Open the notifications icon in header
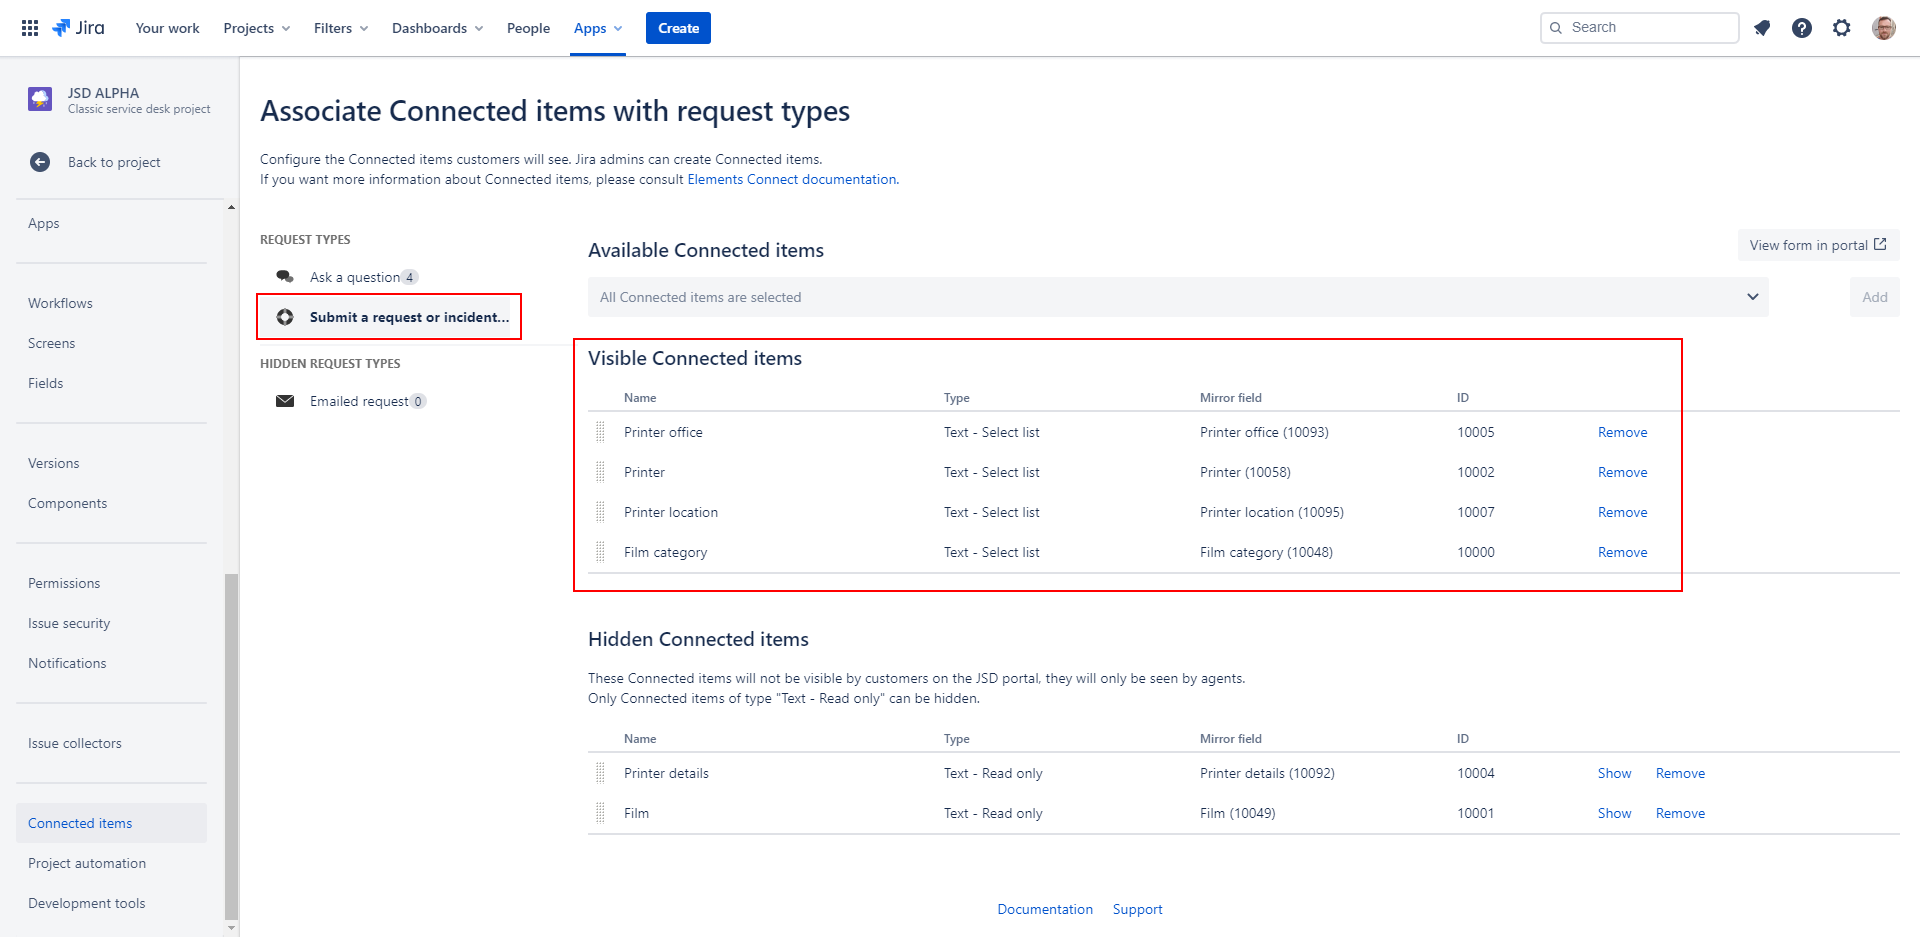 (1762, 28)
